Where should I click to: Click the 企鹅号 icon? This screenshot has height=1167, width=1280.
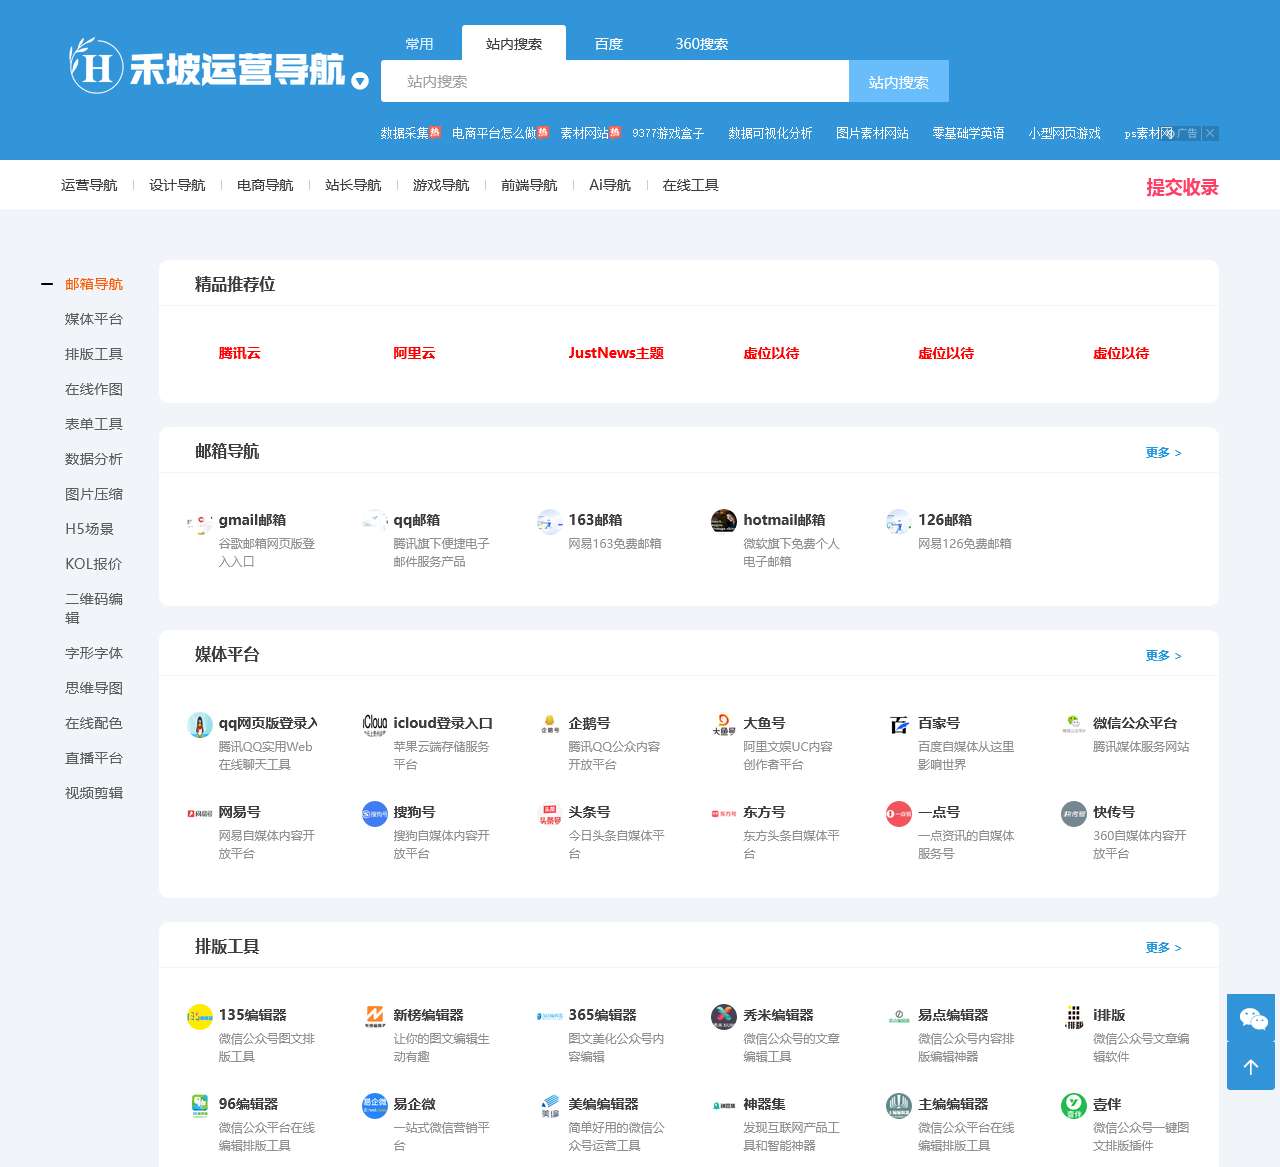click(550, 725)
